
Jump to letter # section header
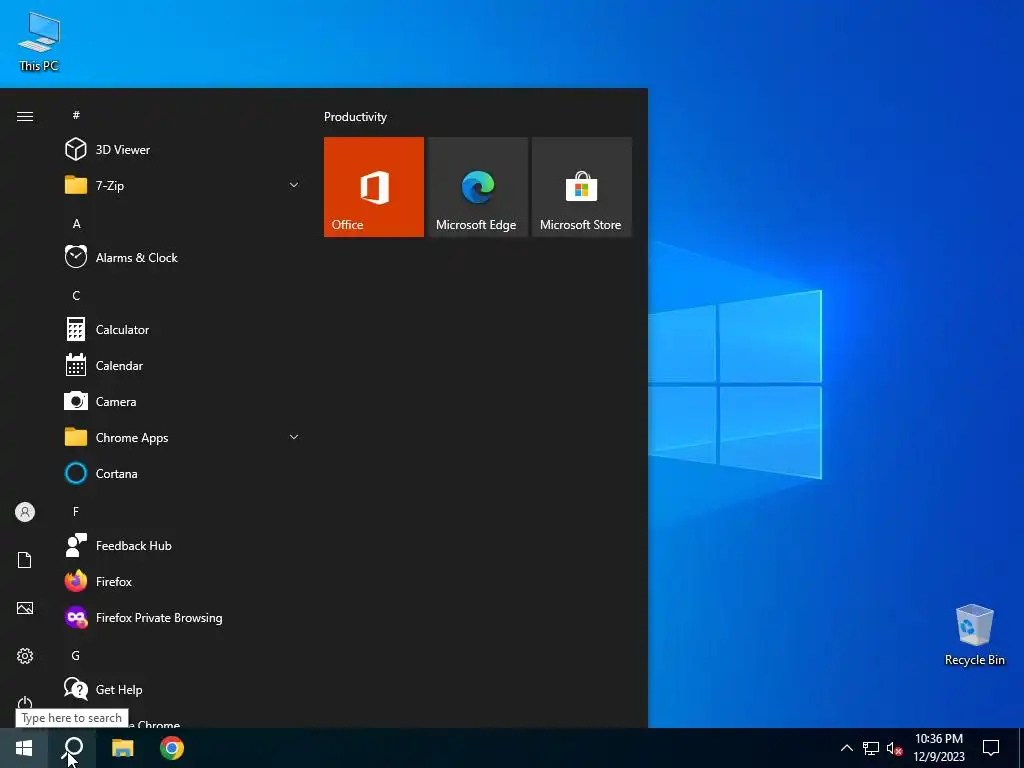coord(76,115)
